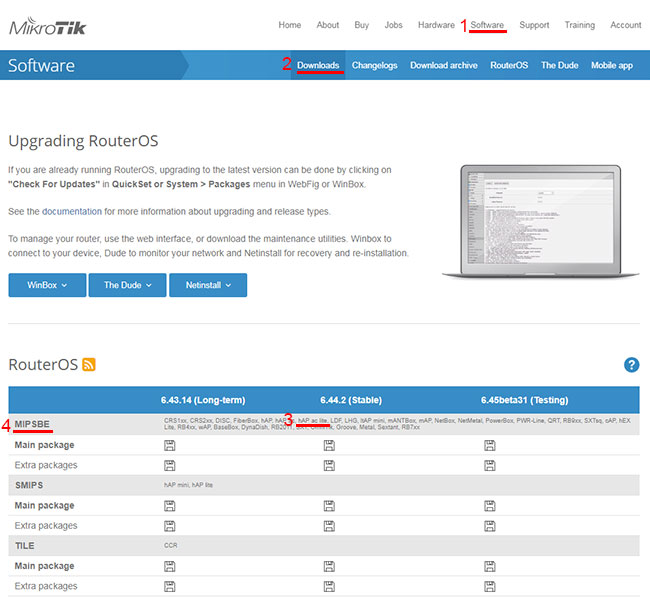Download SMIPS Extra packages Long-term version
The width and height of the screenshot is (650, 597).
coord(170,526)
